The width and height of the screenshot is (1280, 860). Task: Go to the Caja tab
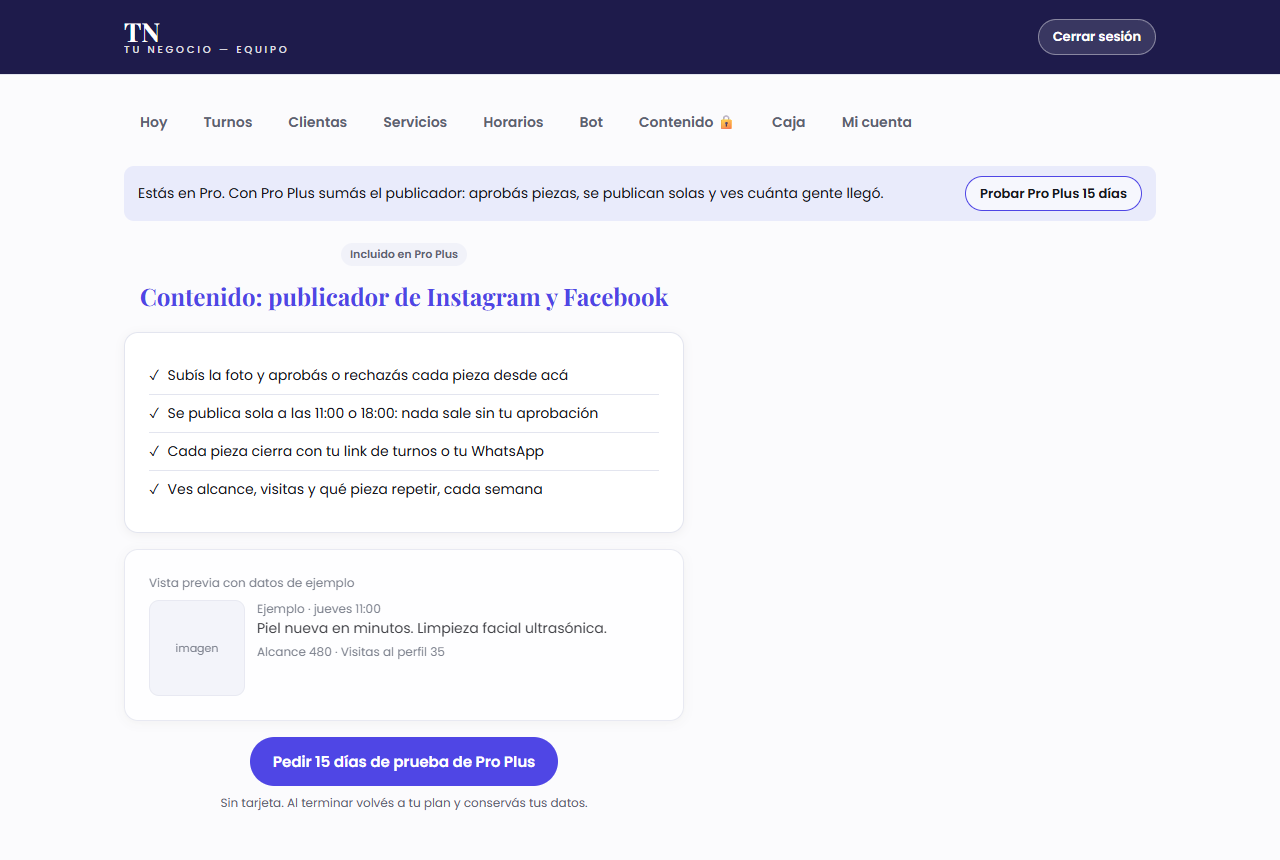[788, 122]
